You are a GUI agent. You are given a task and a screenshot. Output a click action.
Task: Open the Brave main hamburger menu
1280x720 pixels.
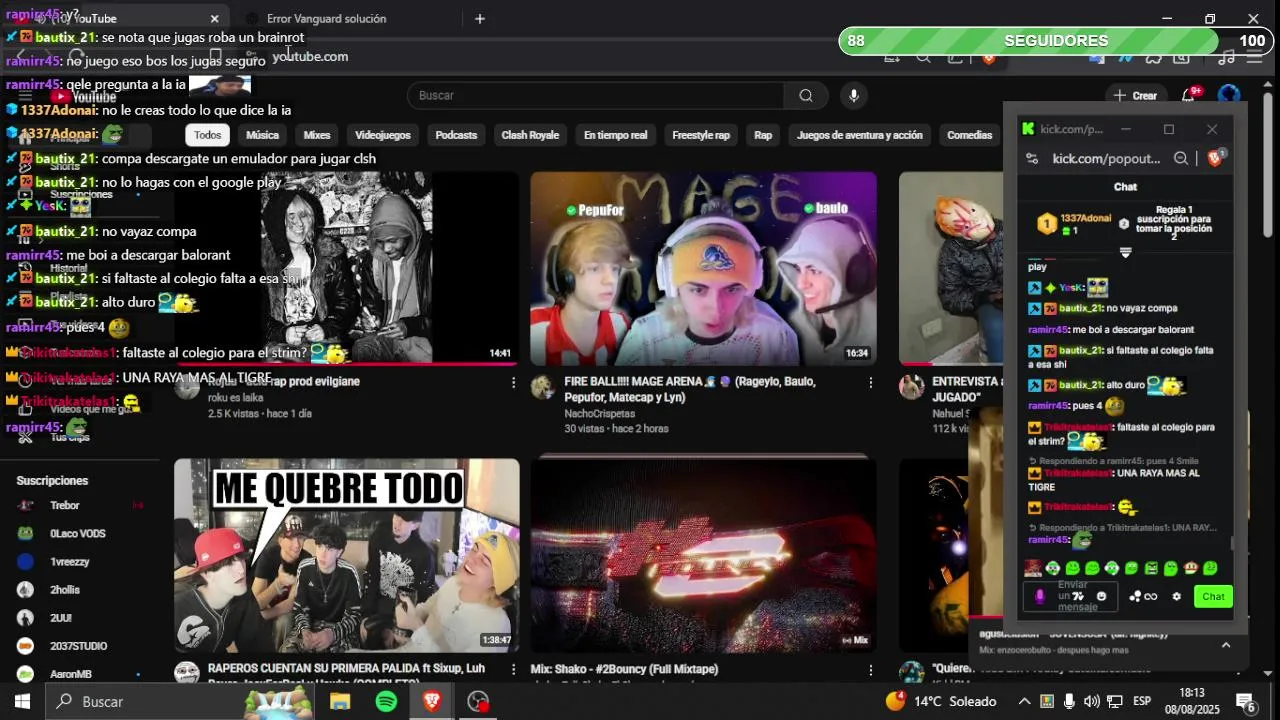pos(1255,57)
